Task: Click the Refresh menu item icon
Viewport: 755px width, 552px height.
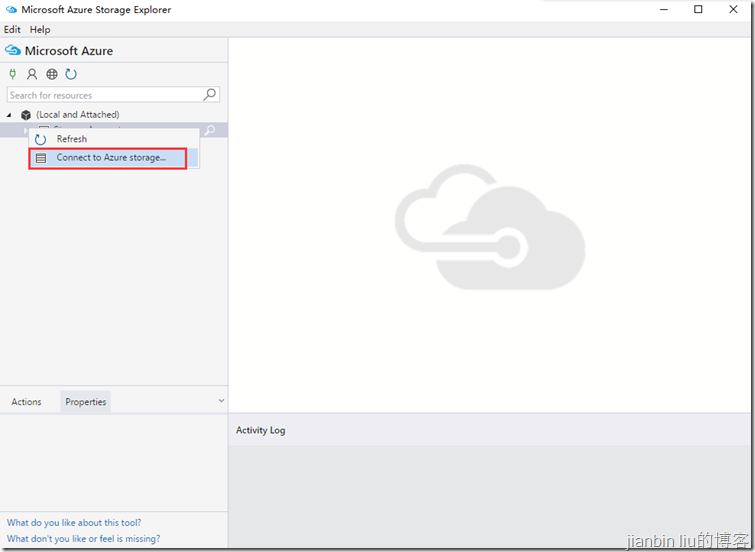Action: 40,139
